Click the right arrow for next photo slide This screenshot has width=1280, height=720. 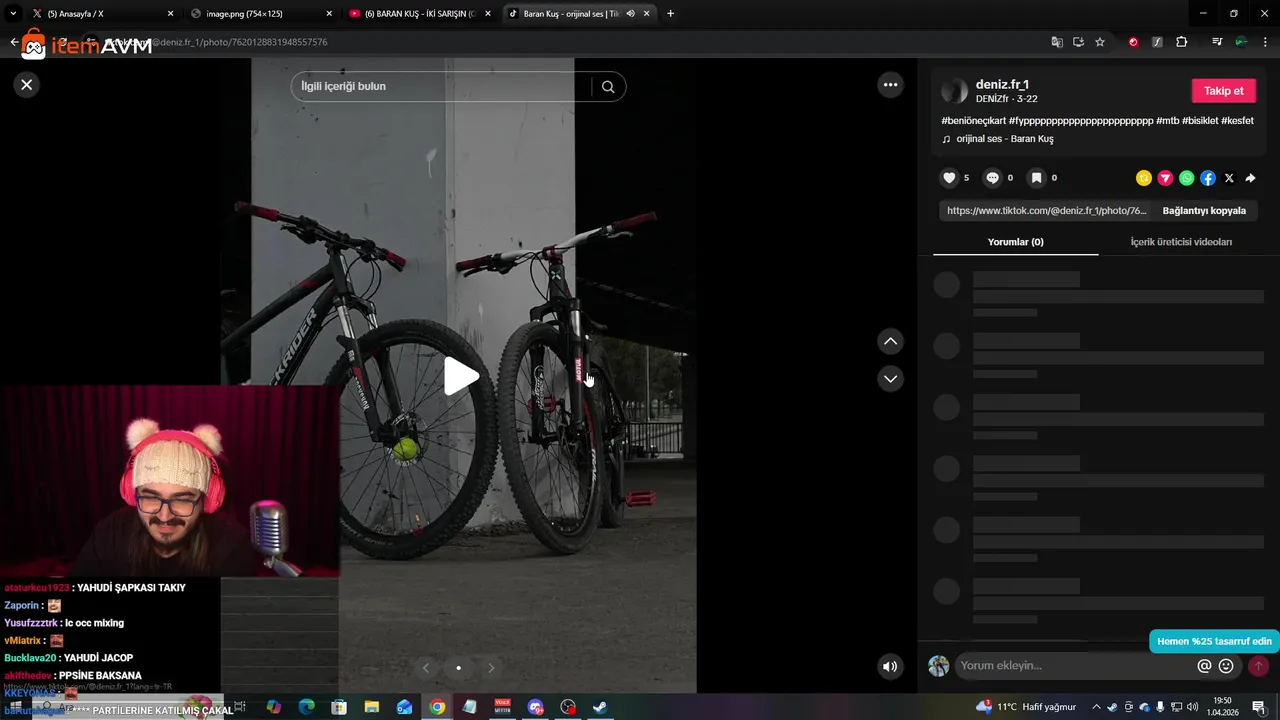coord(491,668)
